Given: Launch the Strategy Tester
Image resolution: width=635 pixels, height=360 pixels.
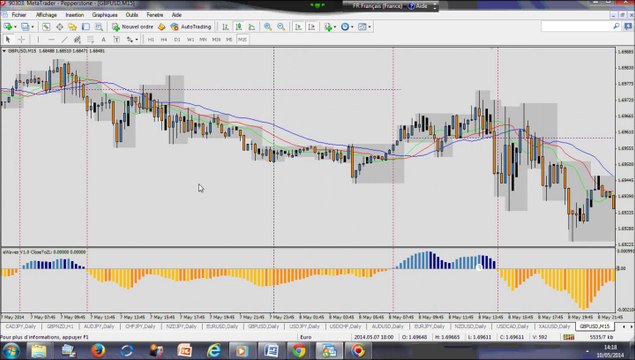Looking at the screenshot, I should [x=99, y=27].
